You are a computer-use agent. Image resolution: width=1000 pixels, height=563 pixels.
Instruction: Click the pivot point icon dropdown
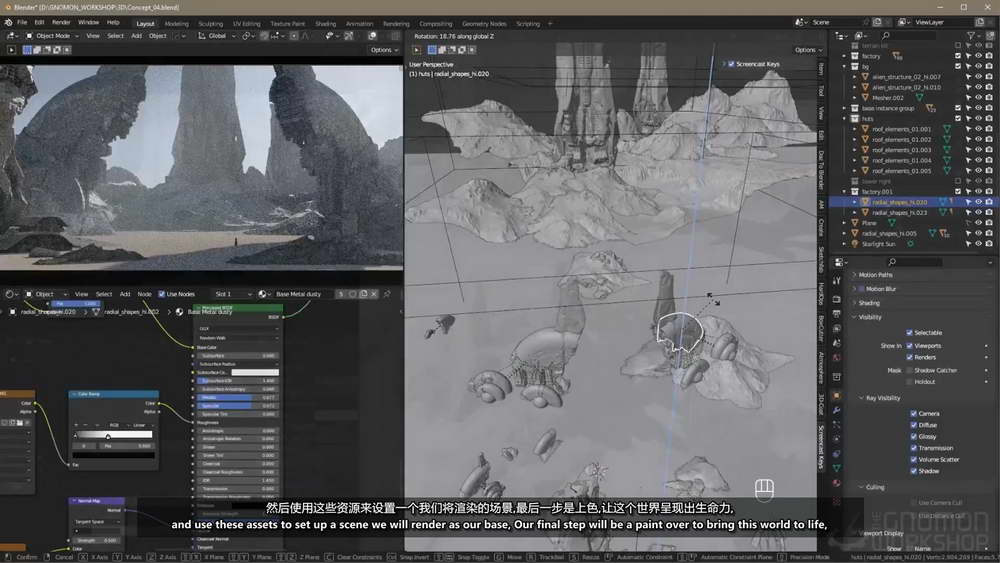point(247,36)
